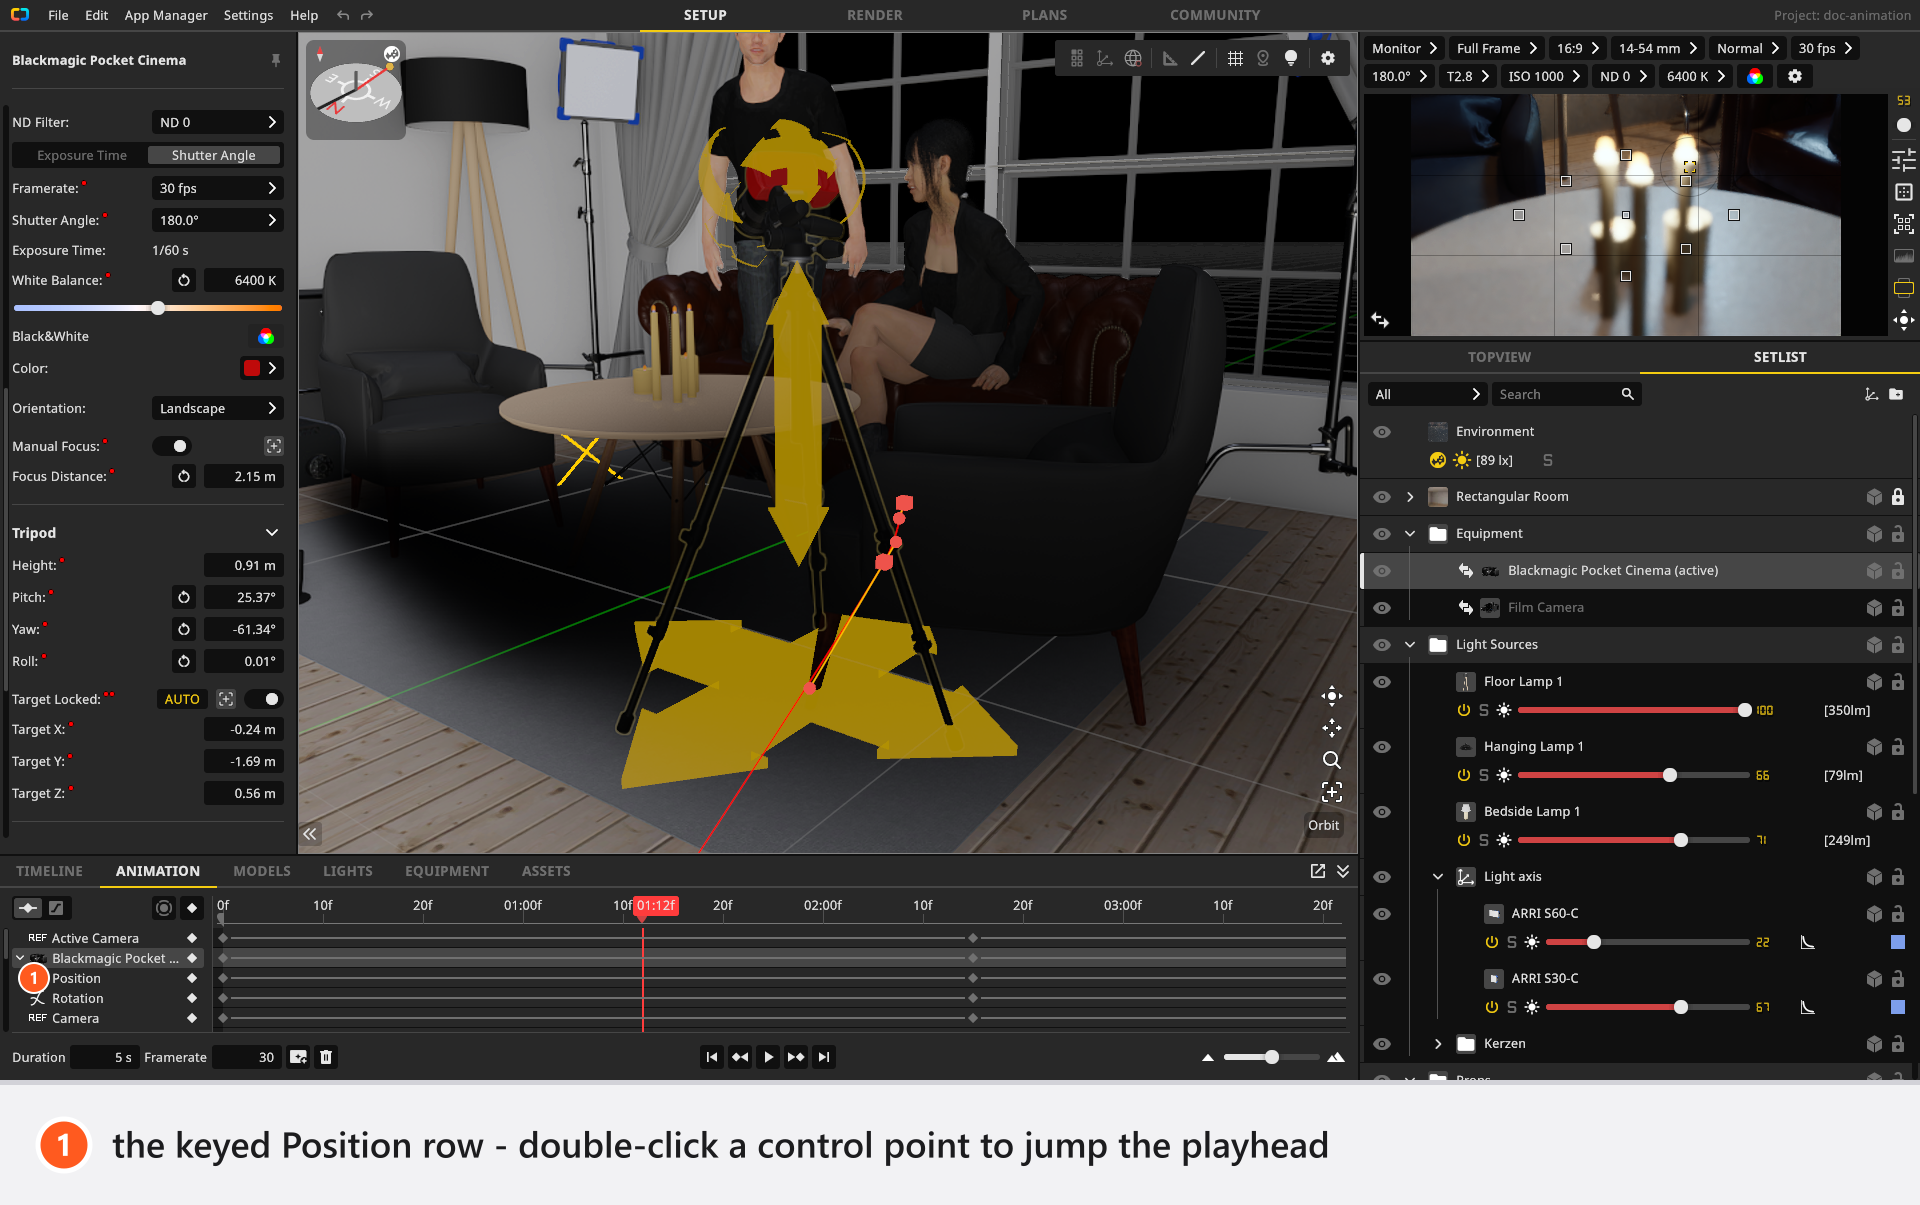Collapse the left panel with double chevron
The image size is (1920, 1205).
pos(310,834)
